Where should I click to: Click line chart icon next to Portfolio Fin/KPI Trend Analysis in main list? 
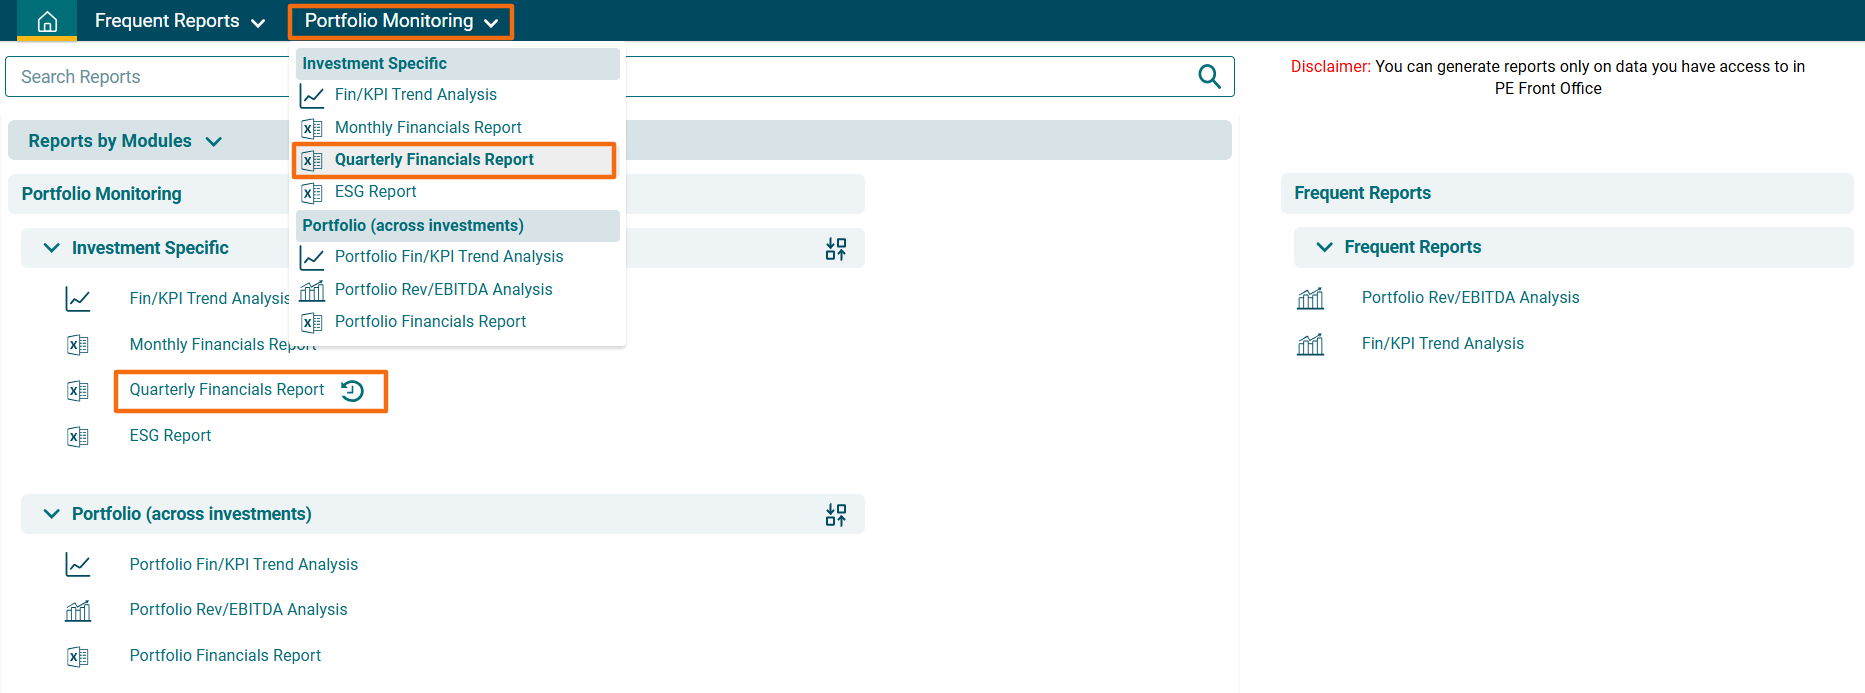pyautogui.click(x=78, y=565)
